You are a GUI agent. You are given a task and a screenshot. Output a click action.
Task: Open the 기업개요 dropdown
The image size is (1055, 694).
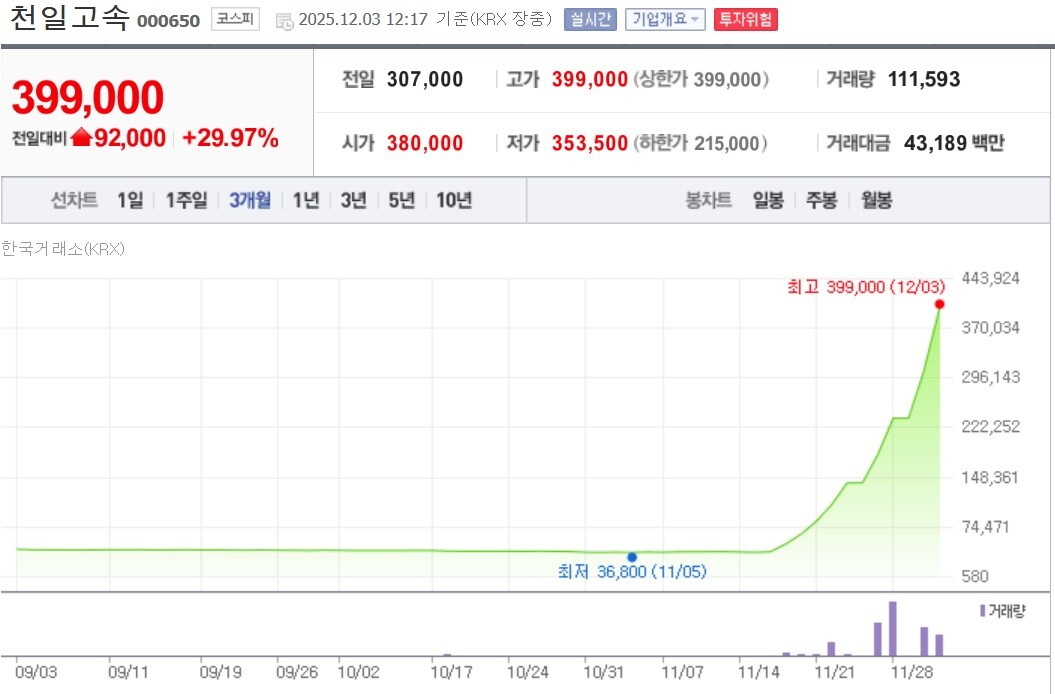pyautogui.click(x=665, y=19)
